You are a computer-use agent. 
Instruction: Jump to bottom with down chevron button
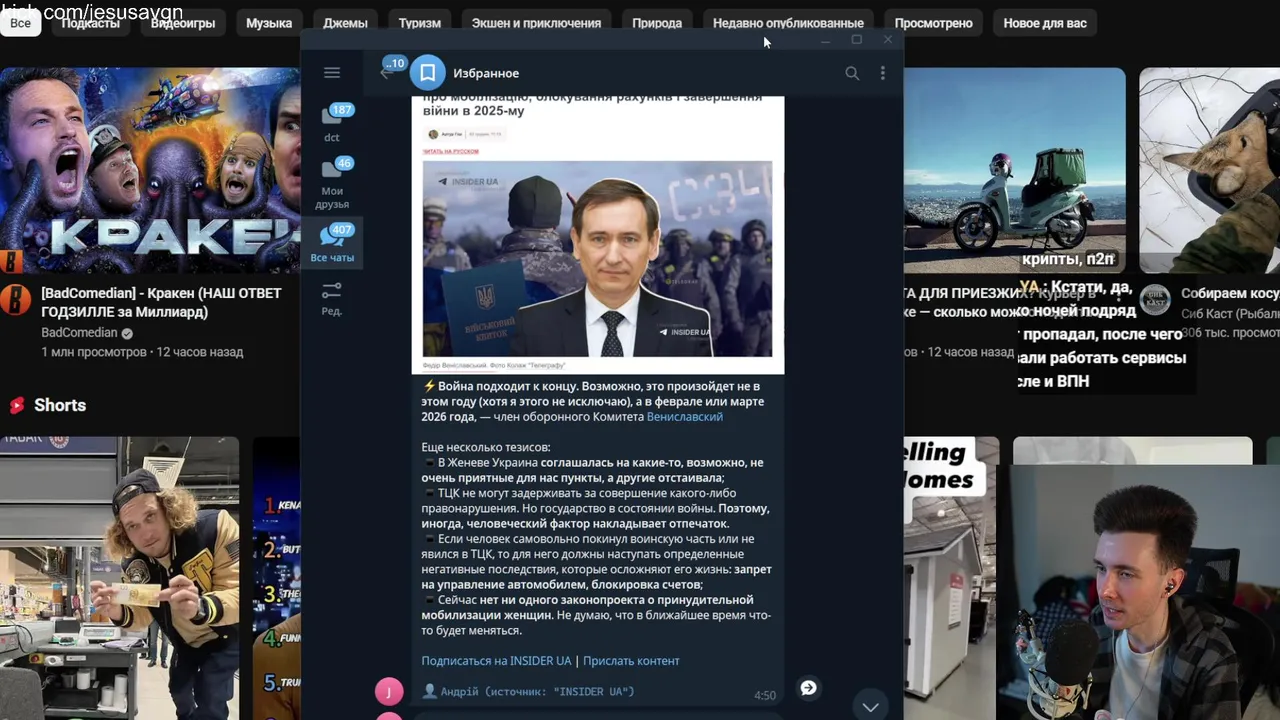(x=870, y=707)
